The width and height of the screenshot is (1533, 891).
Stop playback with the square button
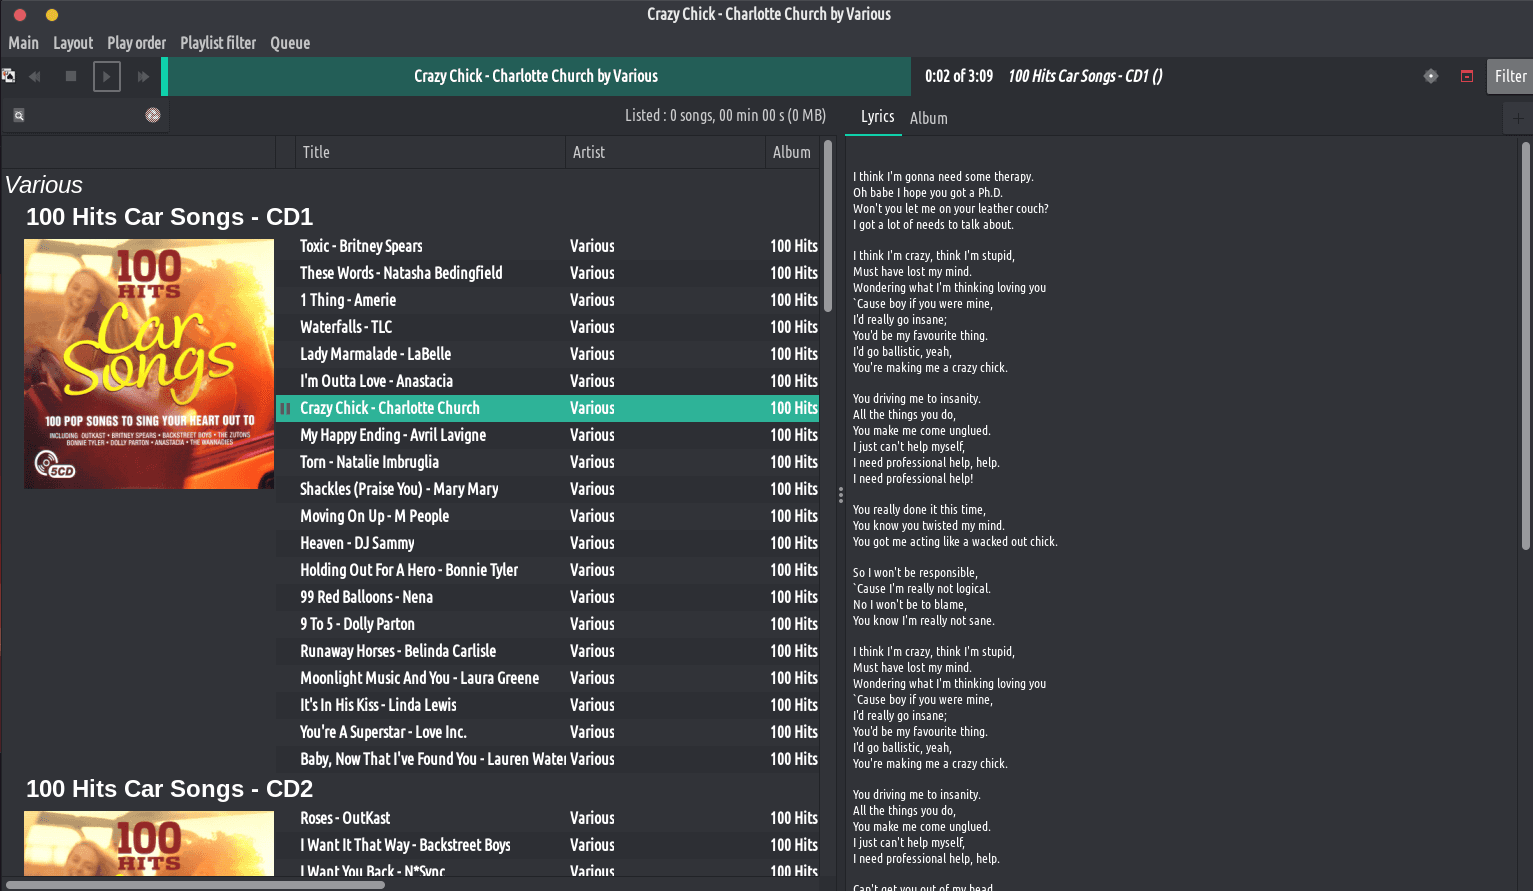pyautogui.click(x=71, y=76)
